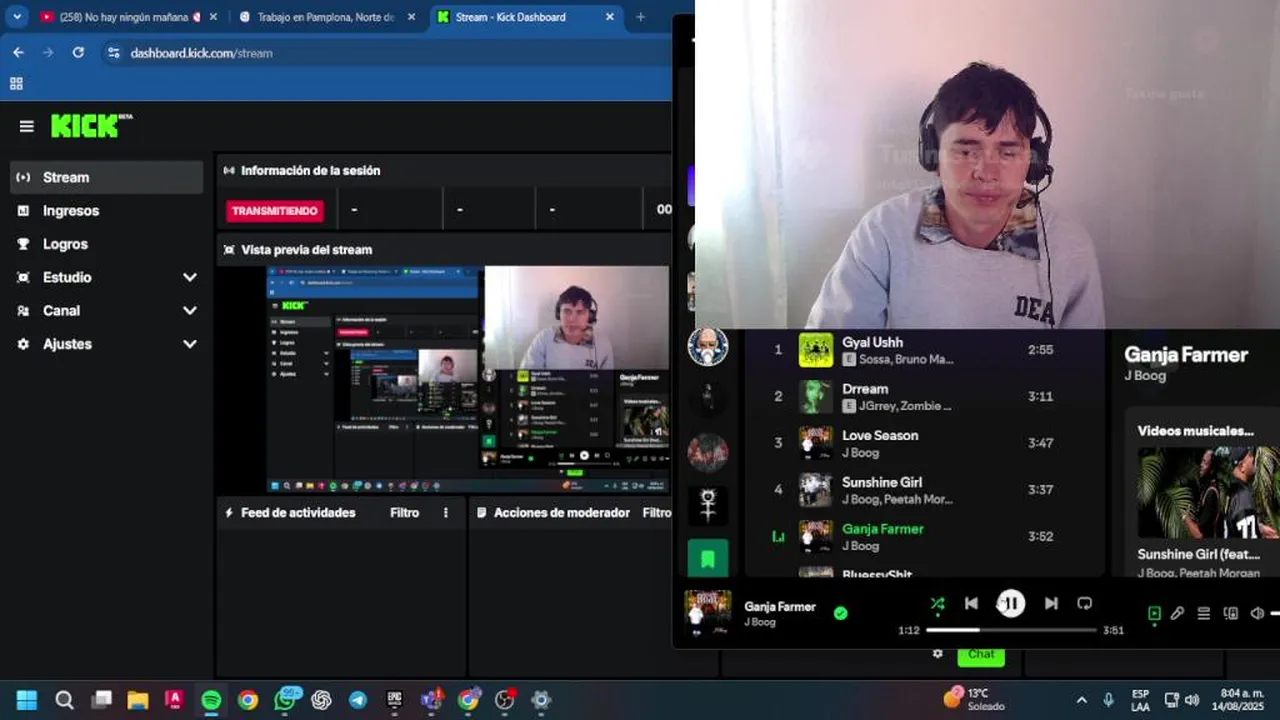Click the Ganja Farmer title in right panel
The height and width of the screenshot is (720, 1280).
1186,354
